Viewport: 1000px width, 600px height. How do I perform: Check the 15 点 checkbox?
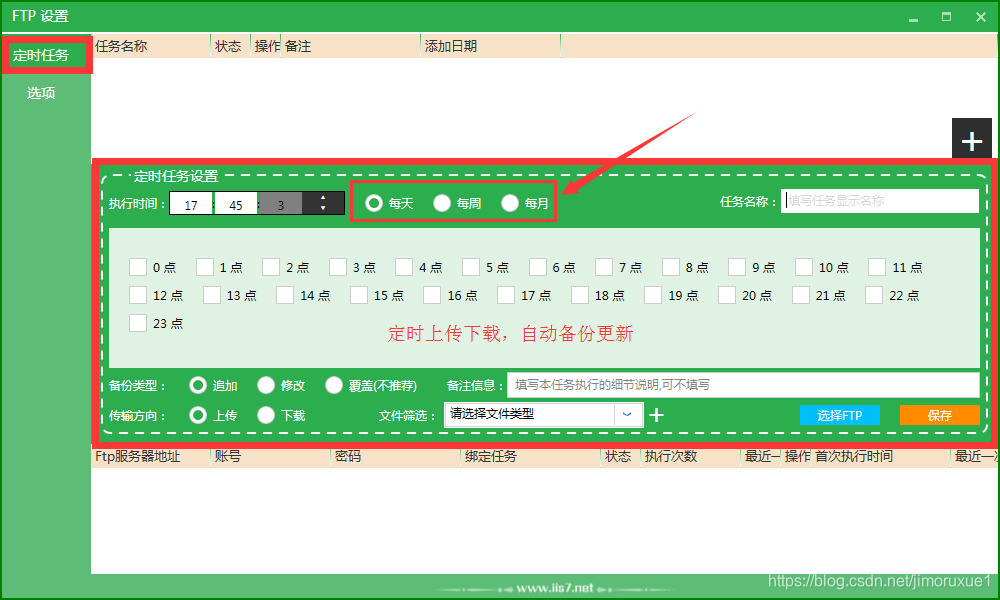click(359, 295)
